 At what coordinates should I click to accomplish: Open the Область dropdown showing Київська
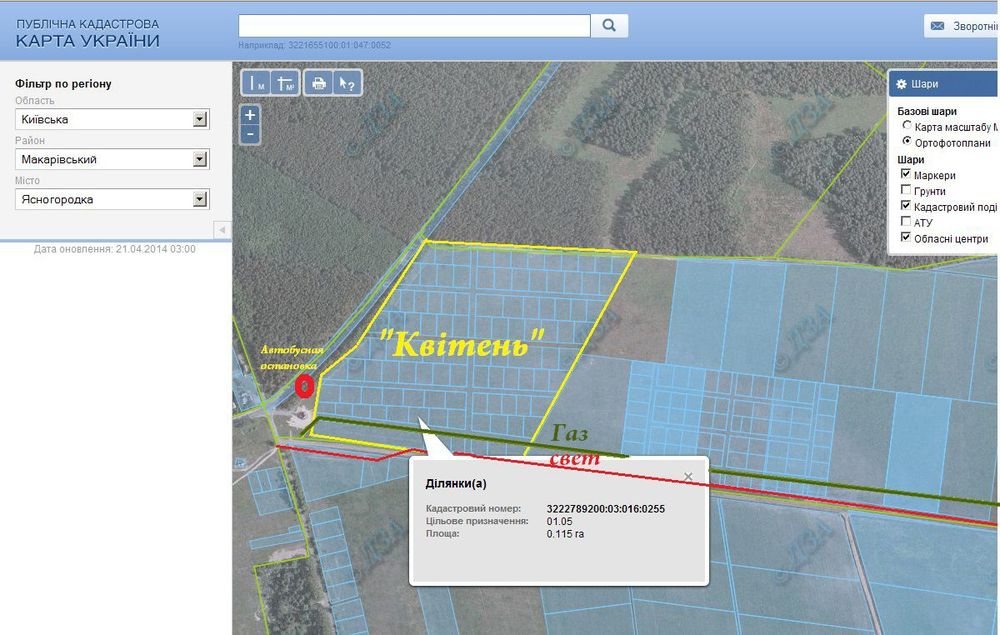coord(112,119)
